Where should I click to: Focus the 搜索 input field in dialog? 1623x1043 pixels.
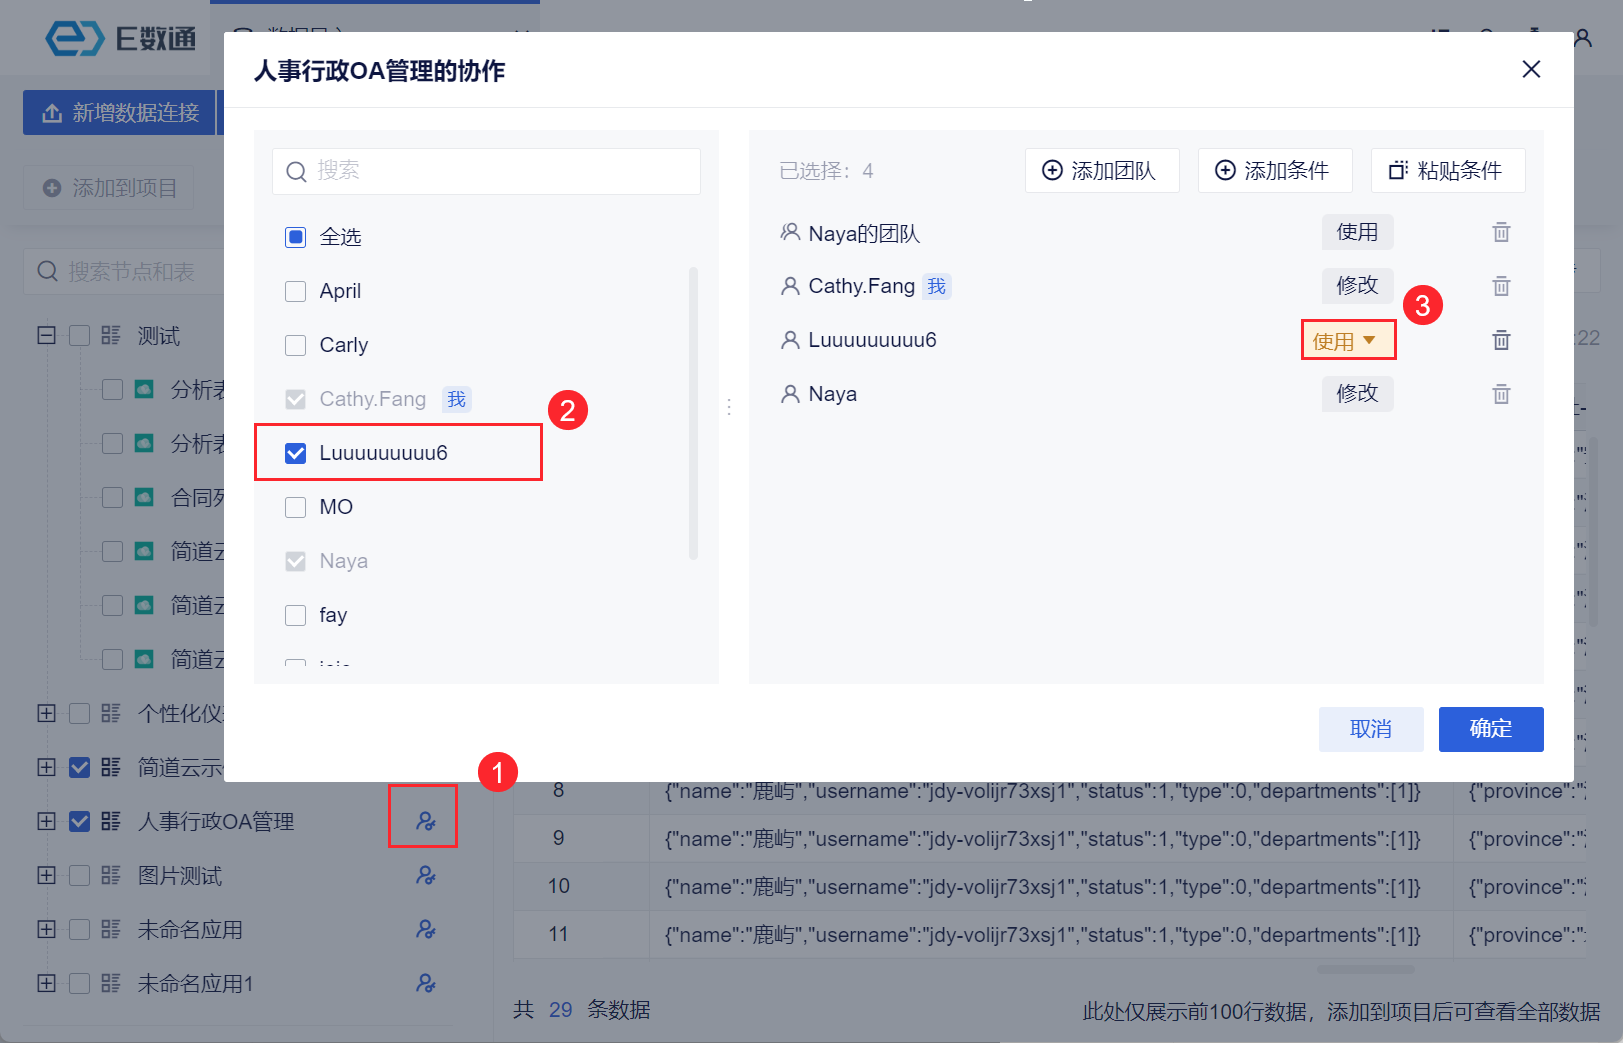click(486, 171)
